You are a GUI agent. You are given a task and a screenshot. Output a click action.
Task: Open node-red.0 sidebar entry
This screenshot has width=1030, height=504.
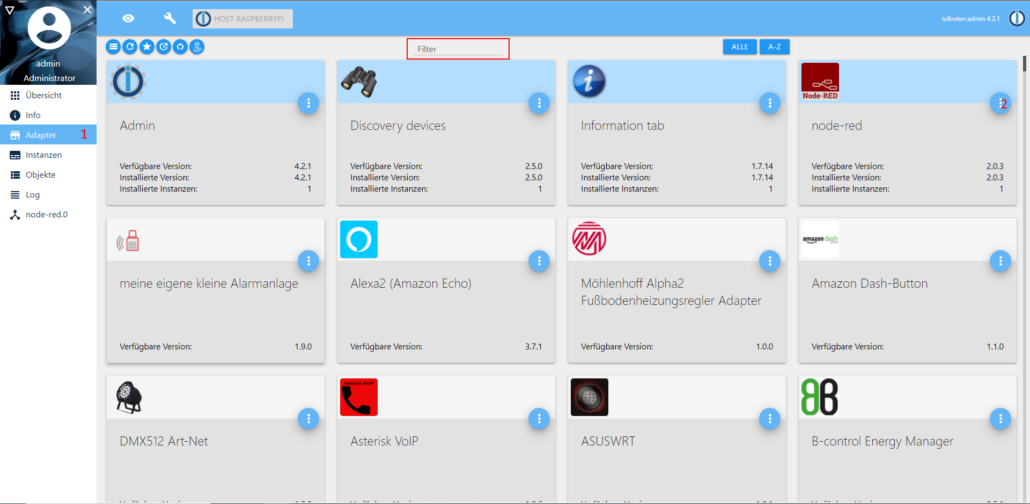pos(49,215)
